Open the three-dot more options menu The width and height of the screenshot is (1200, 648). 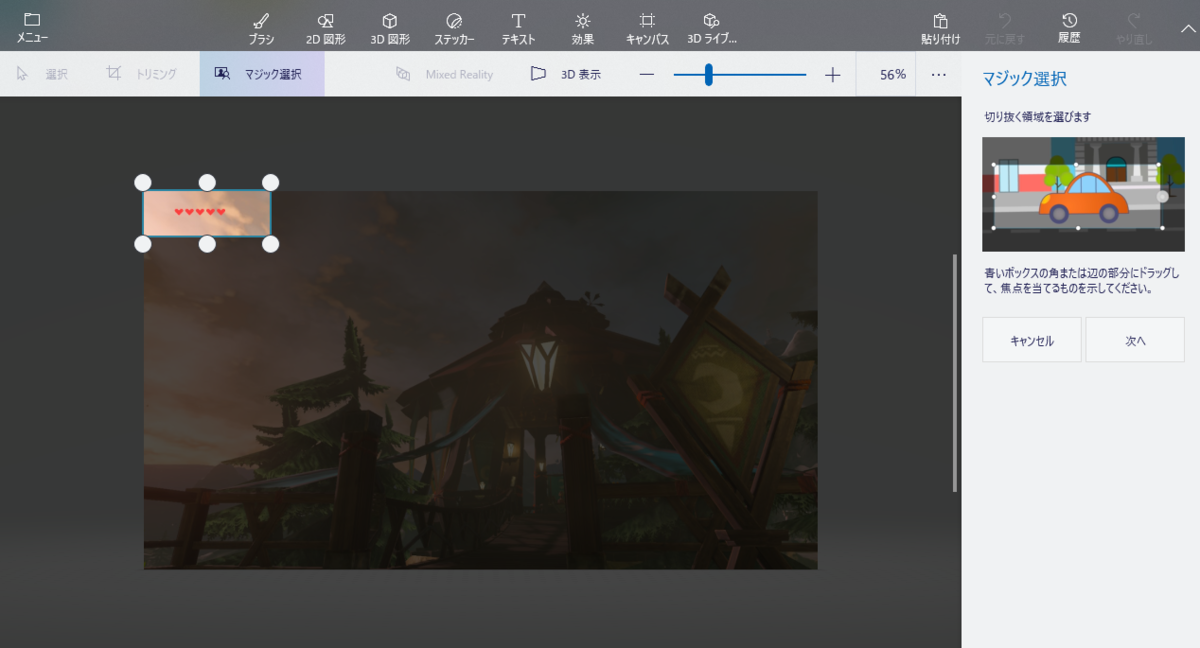click(x=938, y=74)
